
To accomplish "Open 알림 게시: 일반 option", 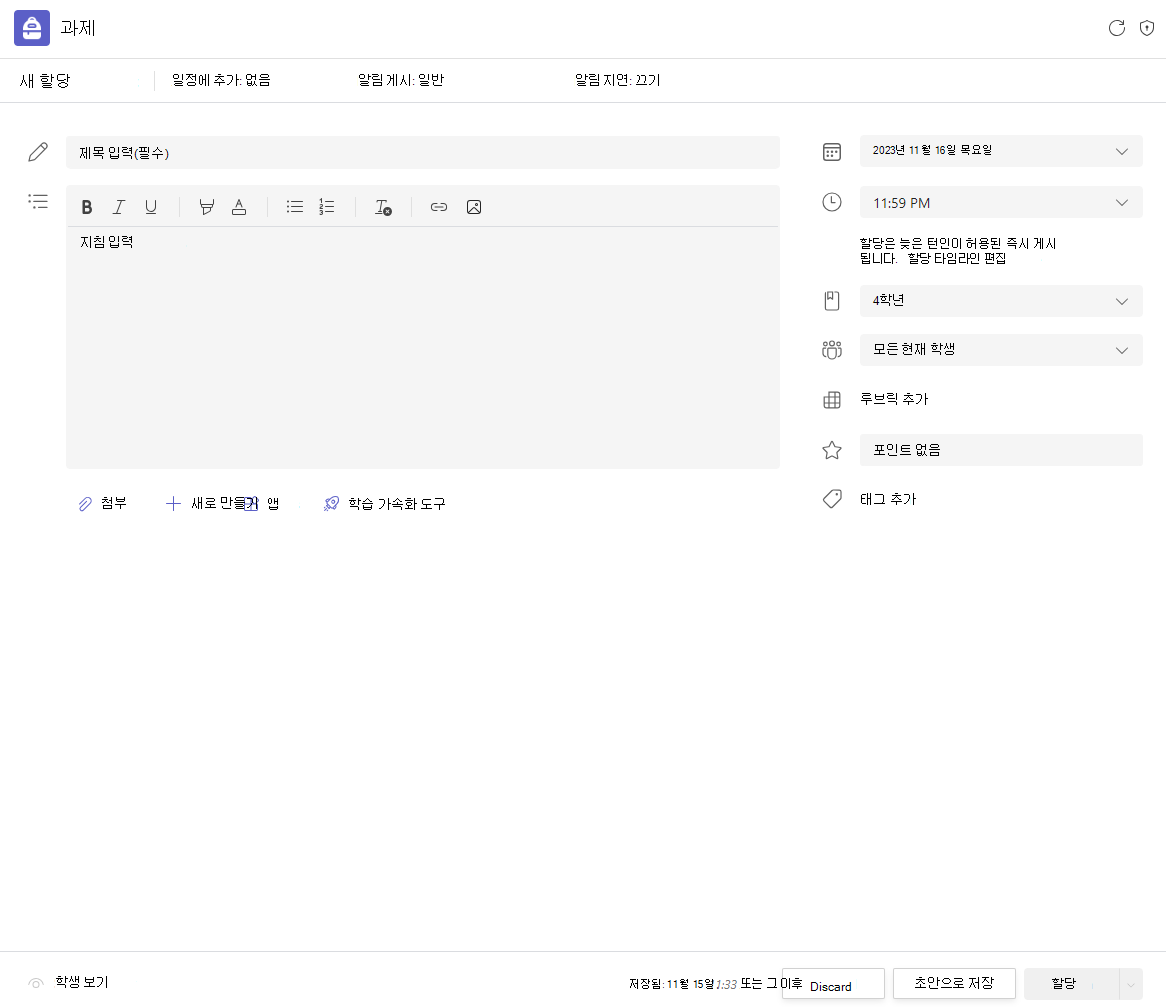I will (401, 80).
